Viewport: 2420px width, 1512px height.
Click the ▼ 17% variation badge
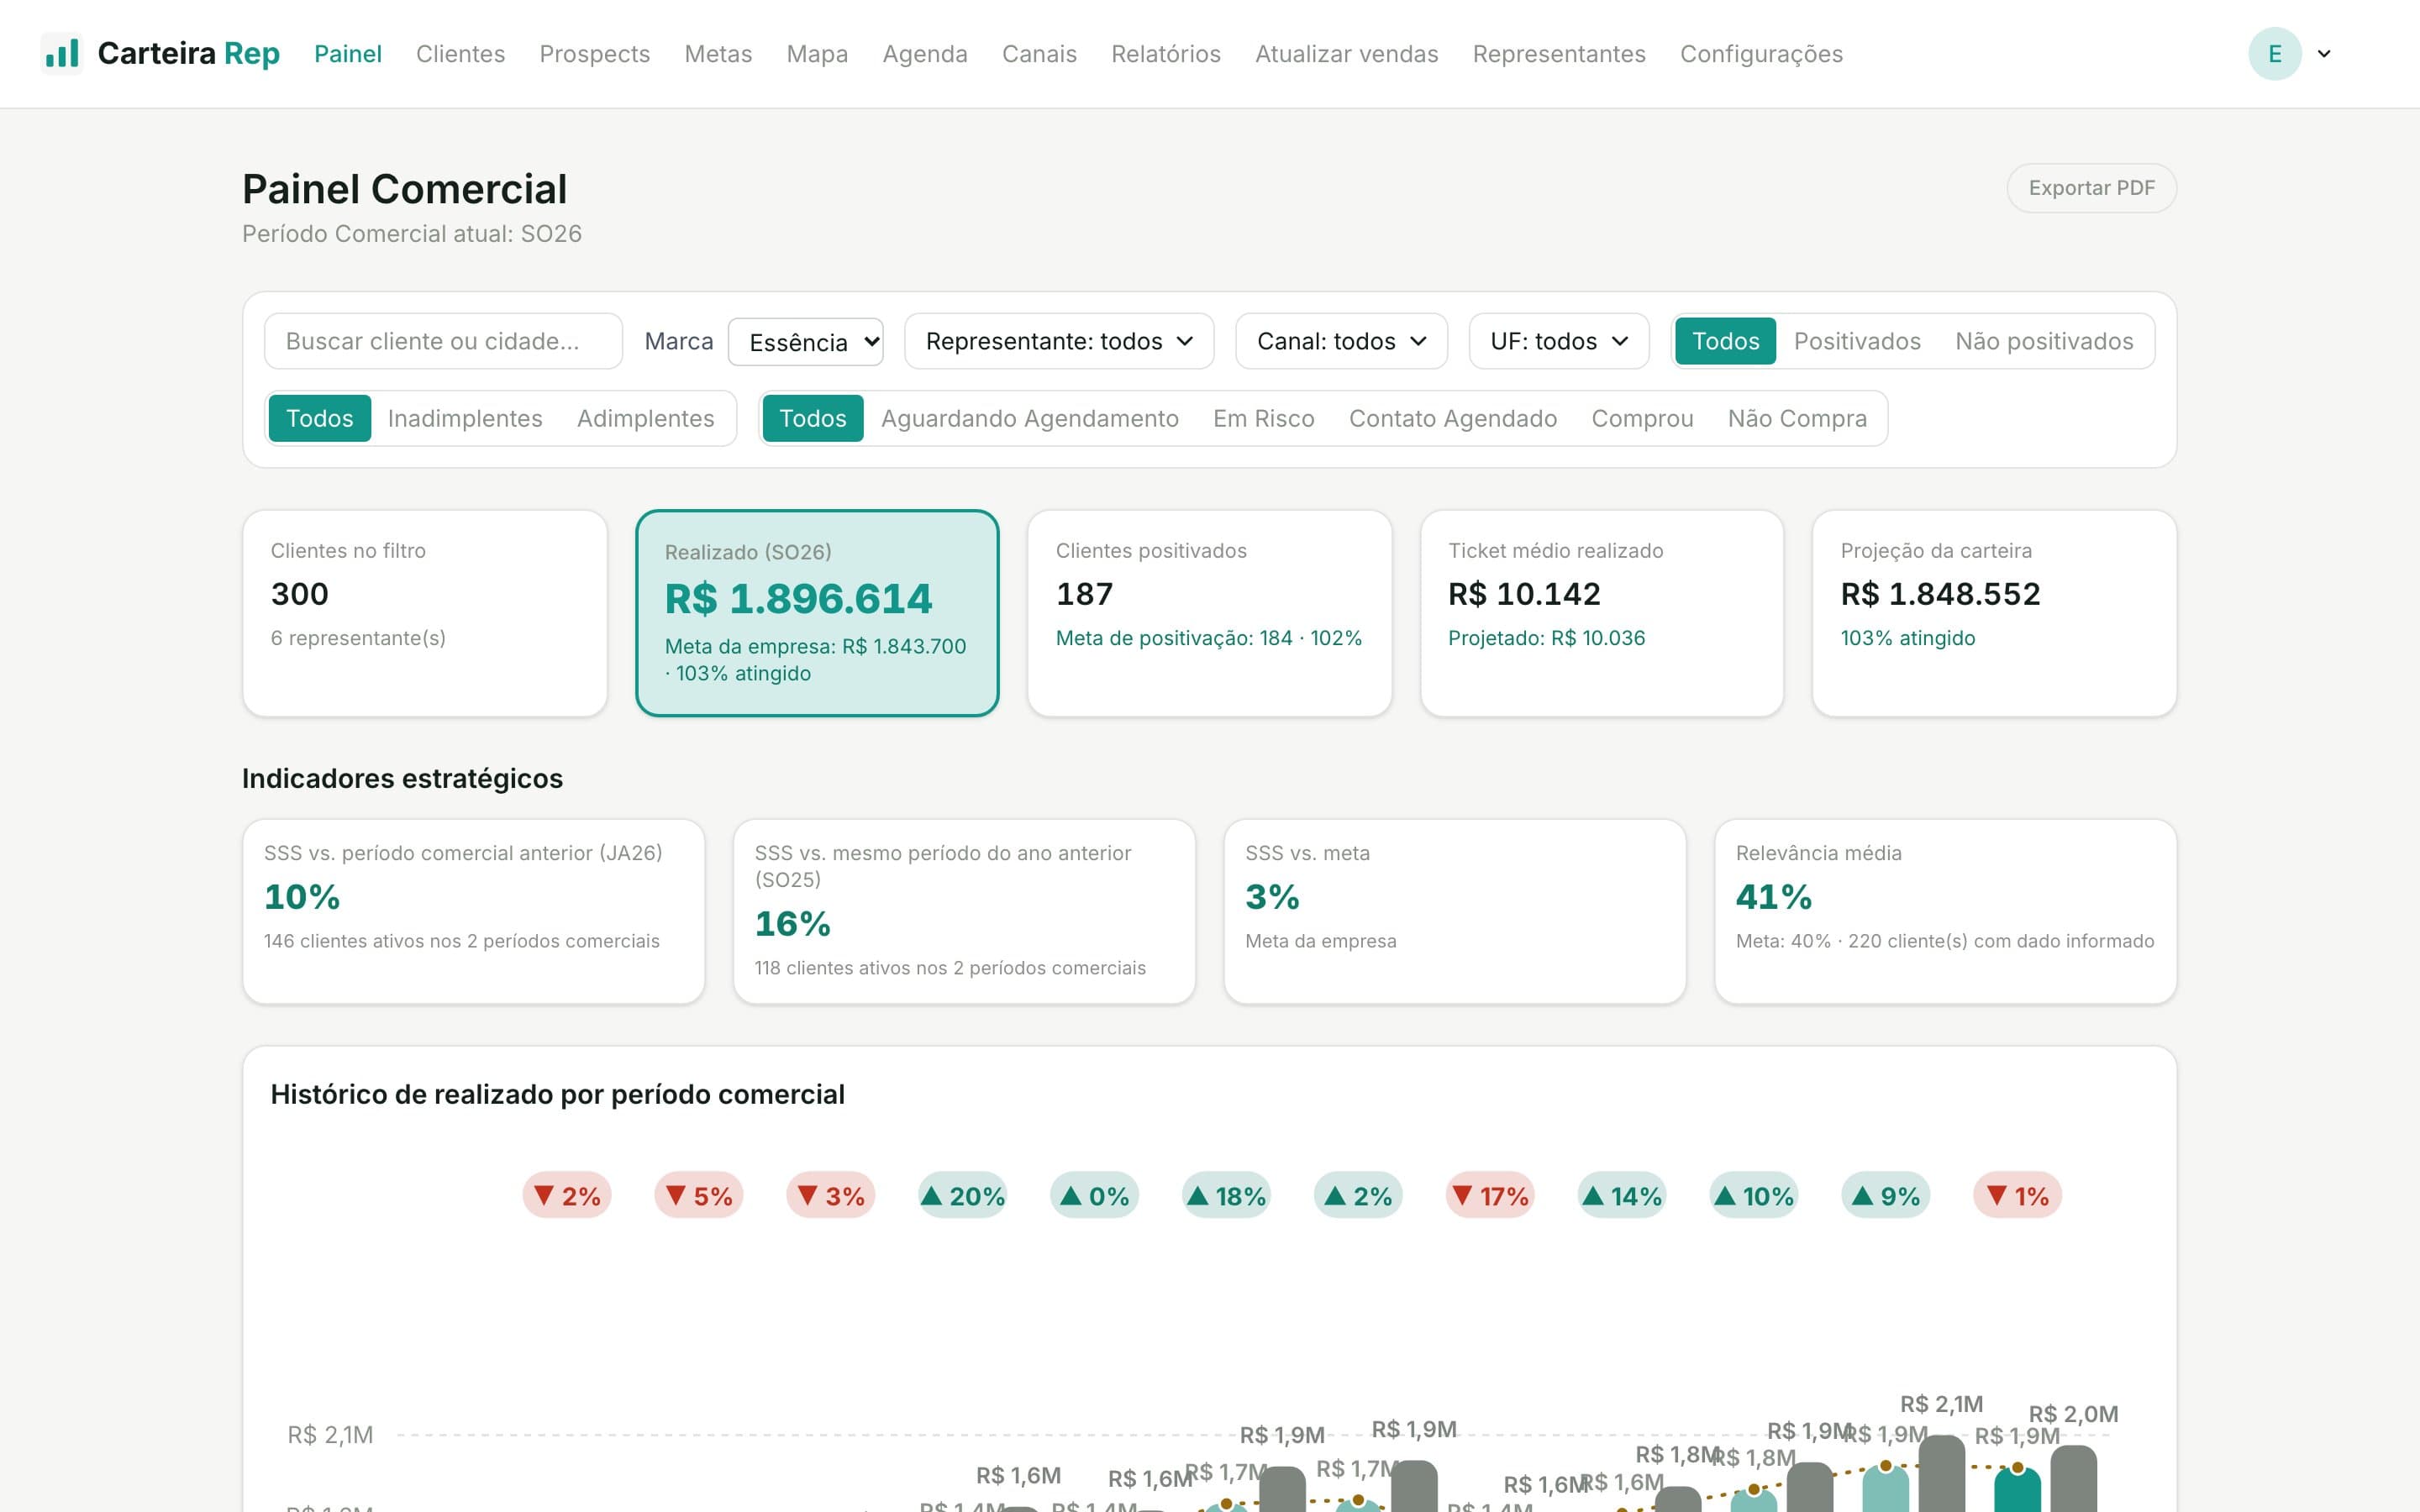point(1490,1195)
